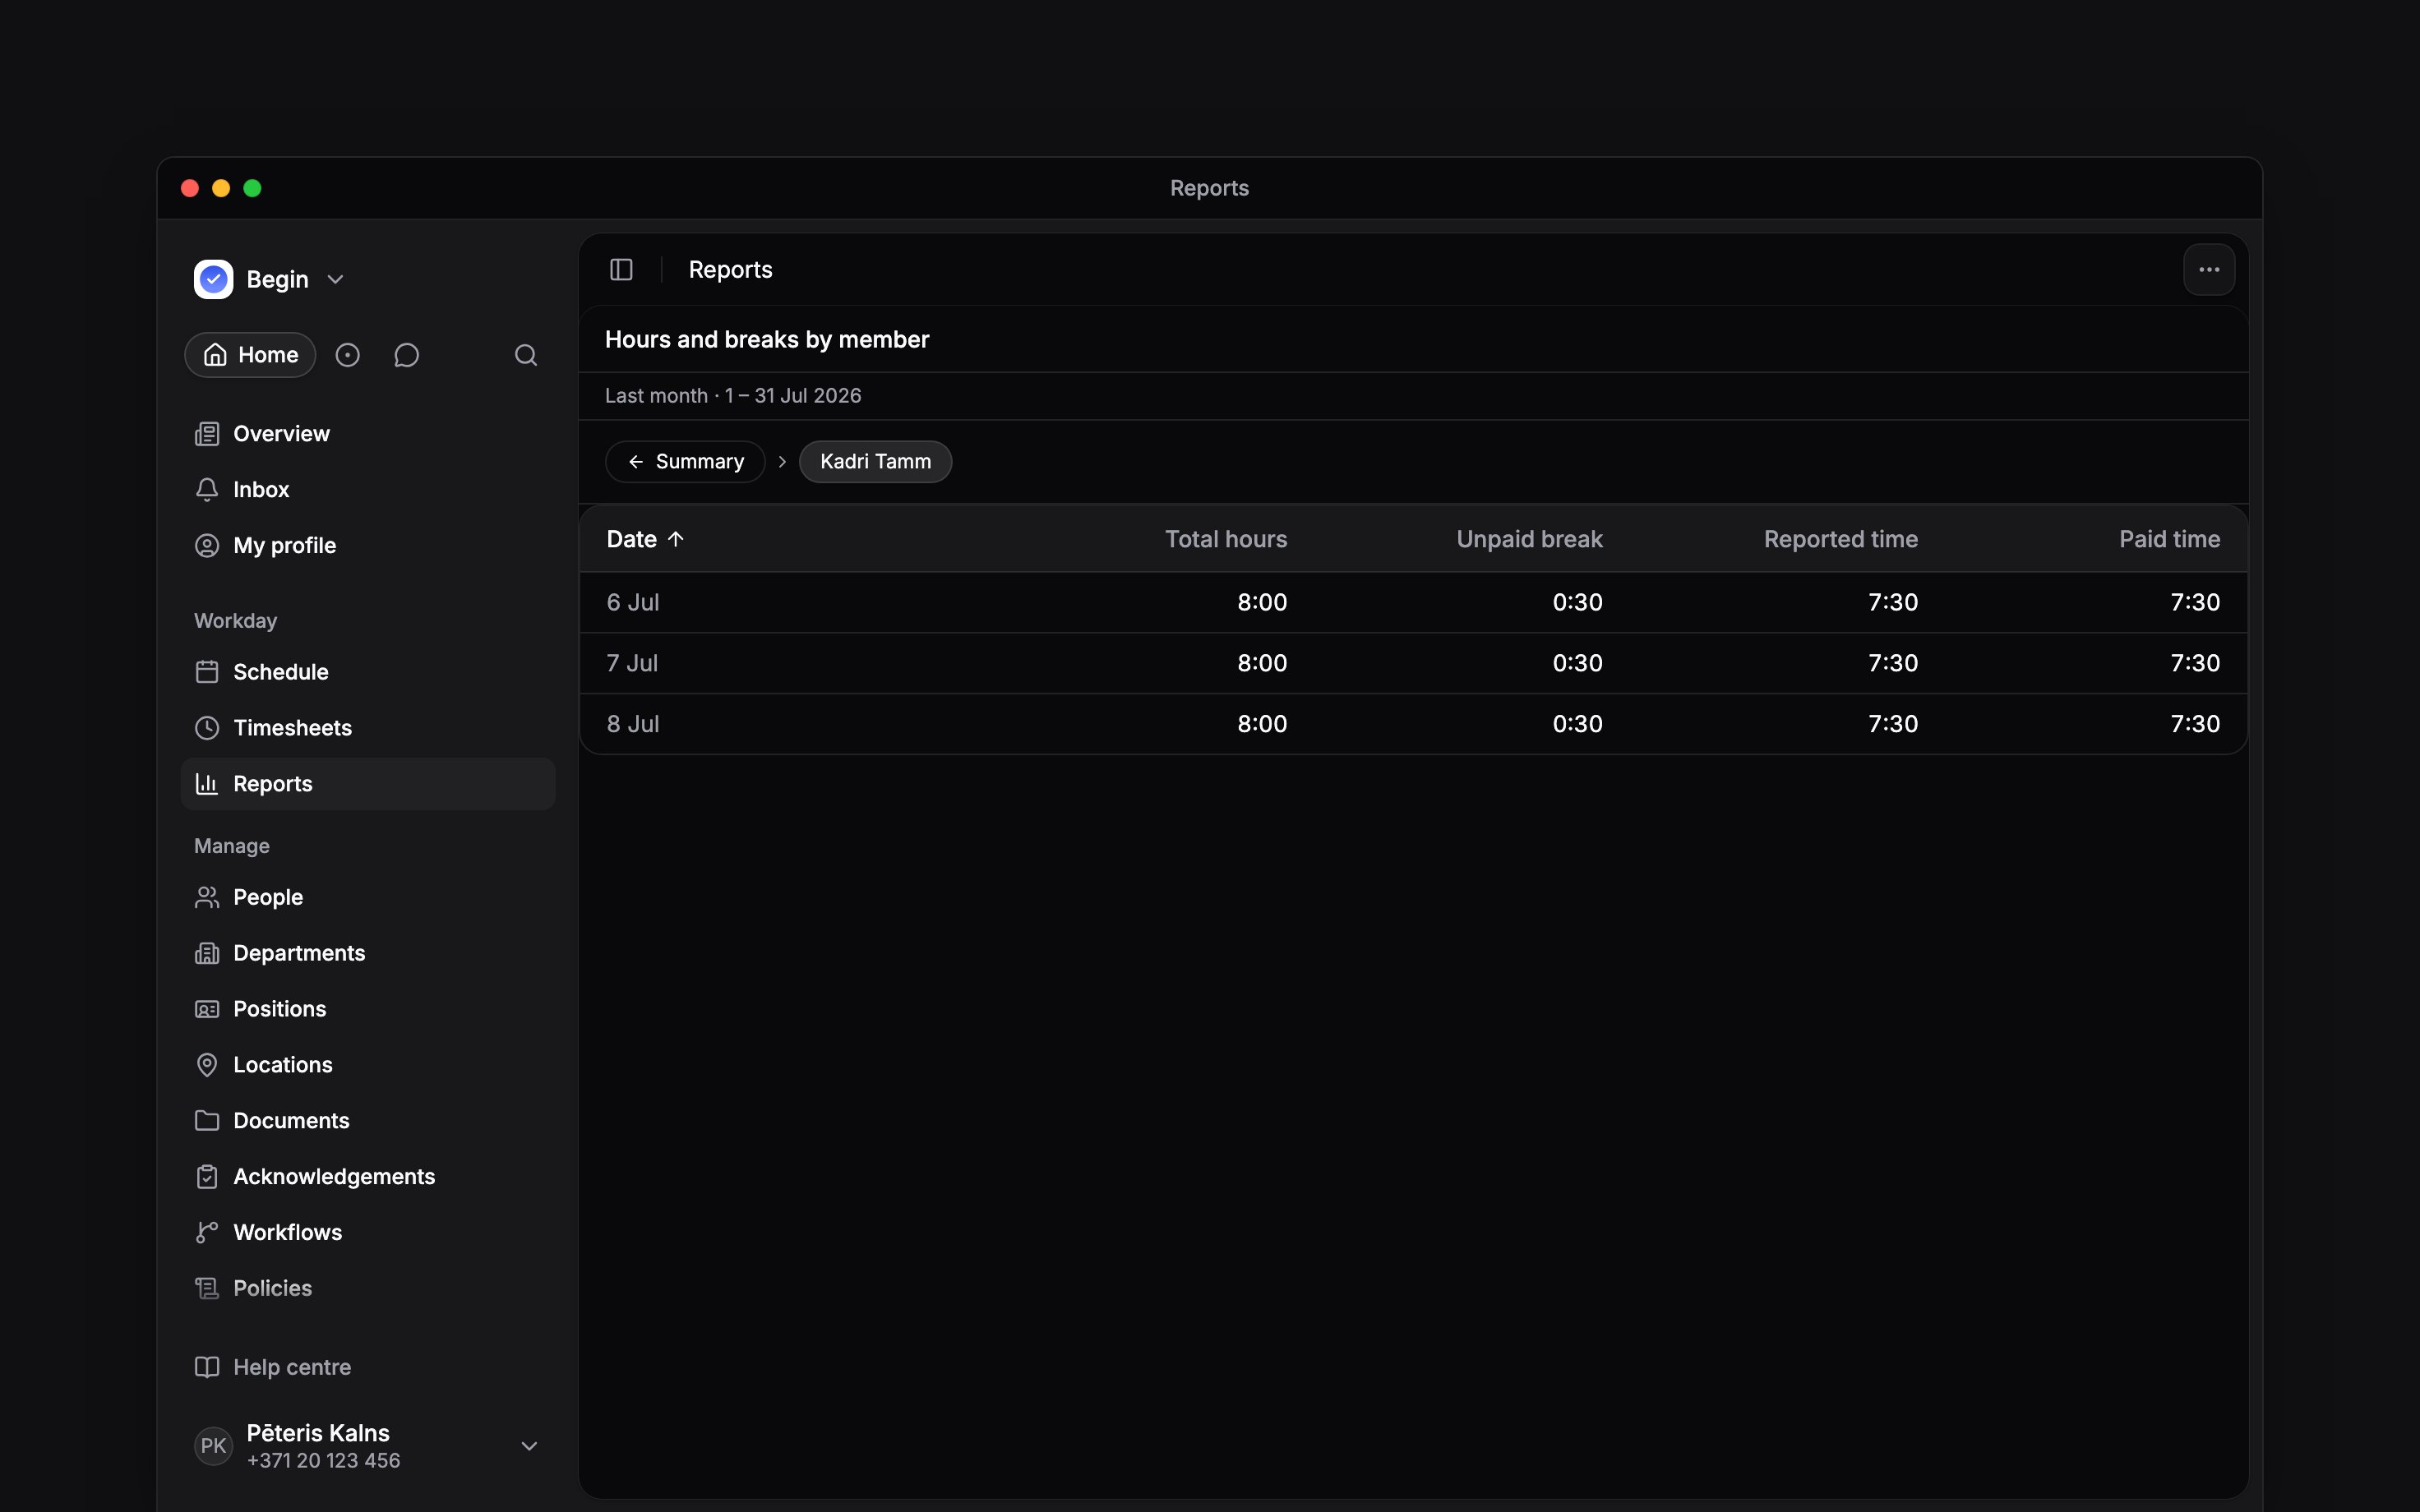Viewport: 2420px width, 1512px height.
Task: Click the Positions ID card icon
Action: (207, 1009)
